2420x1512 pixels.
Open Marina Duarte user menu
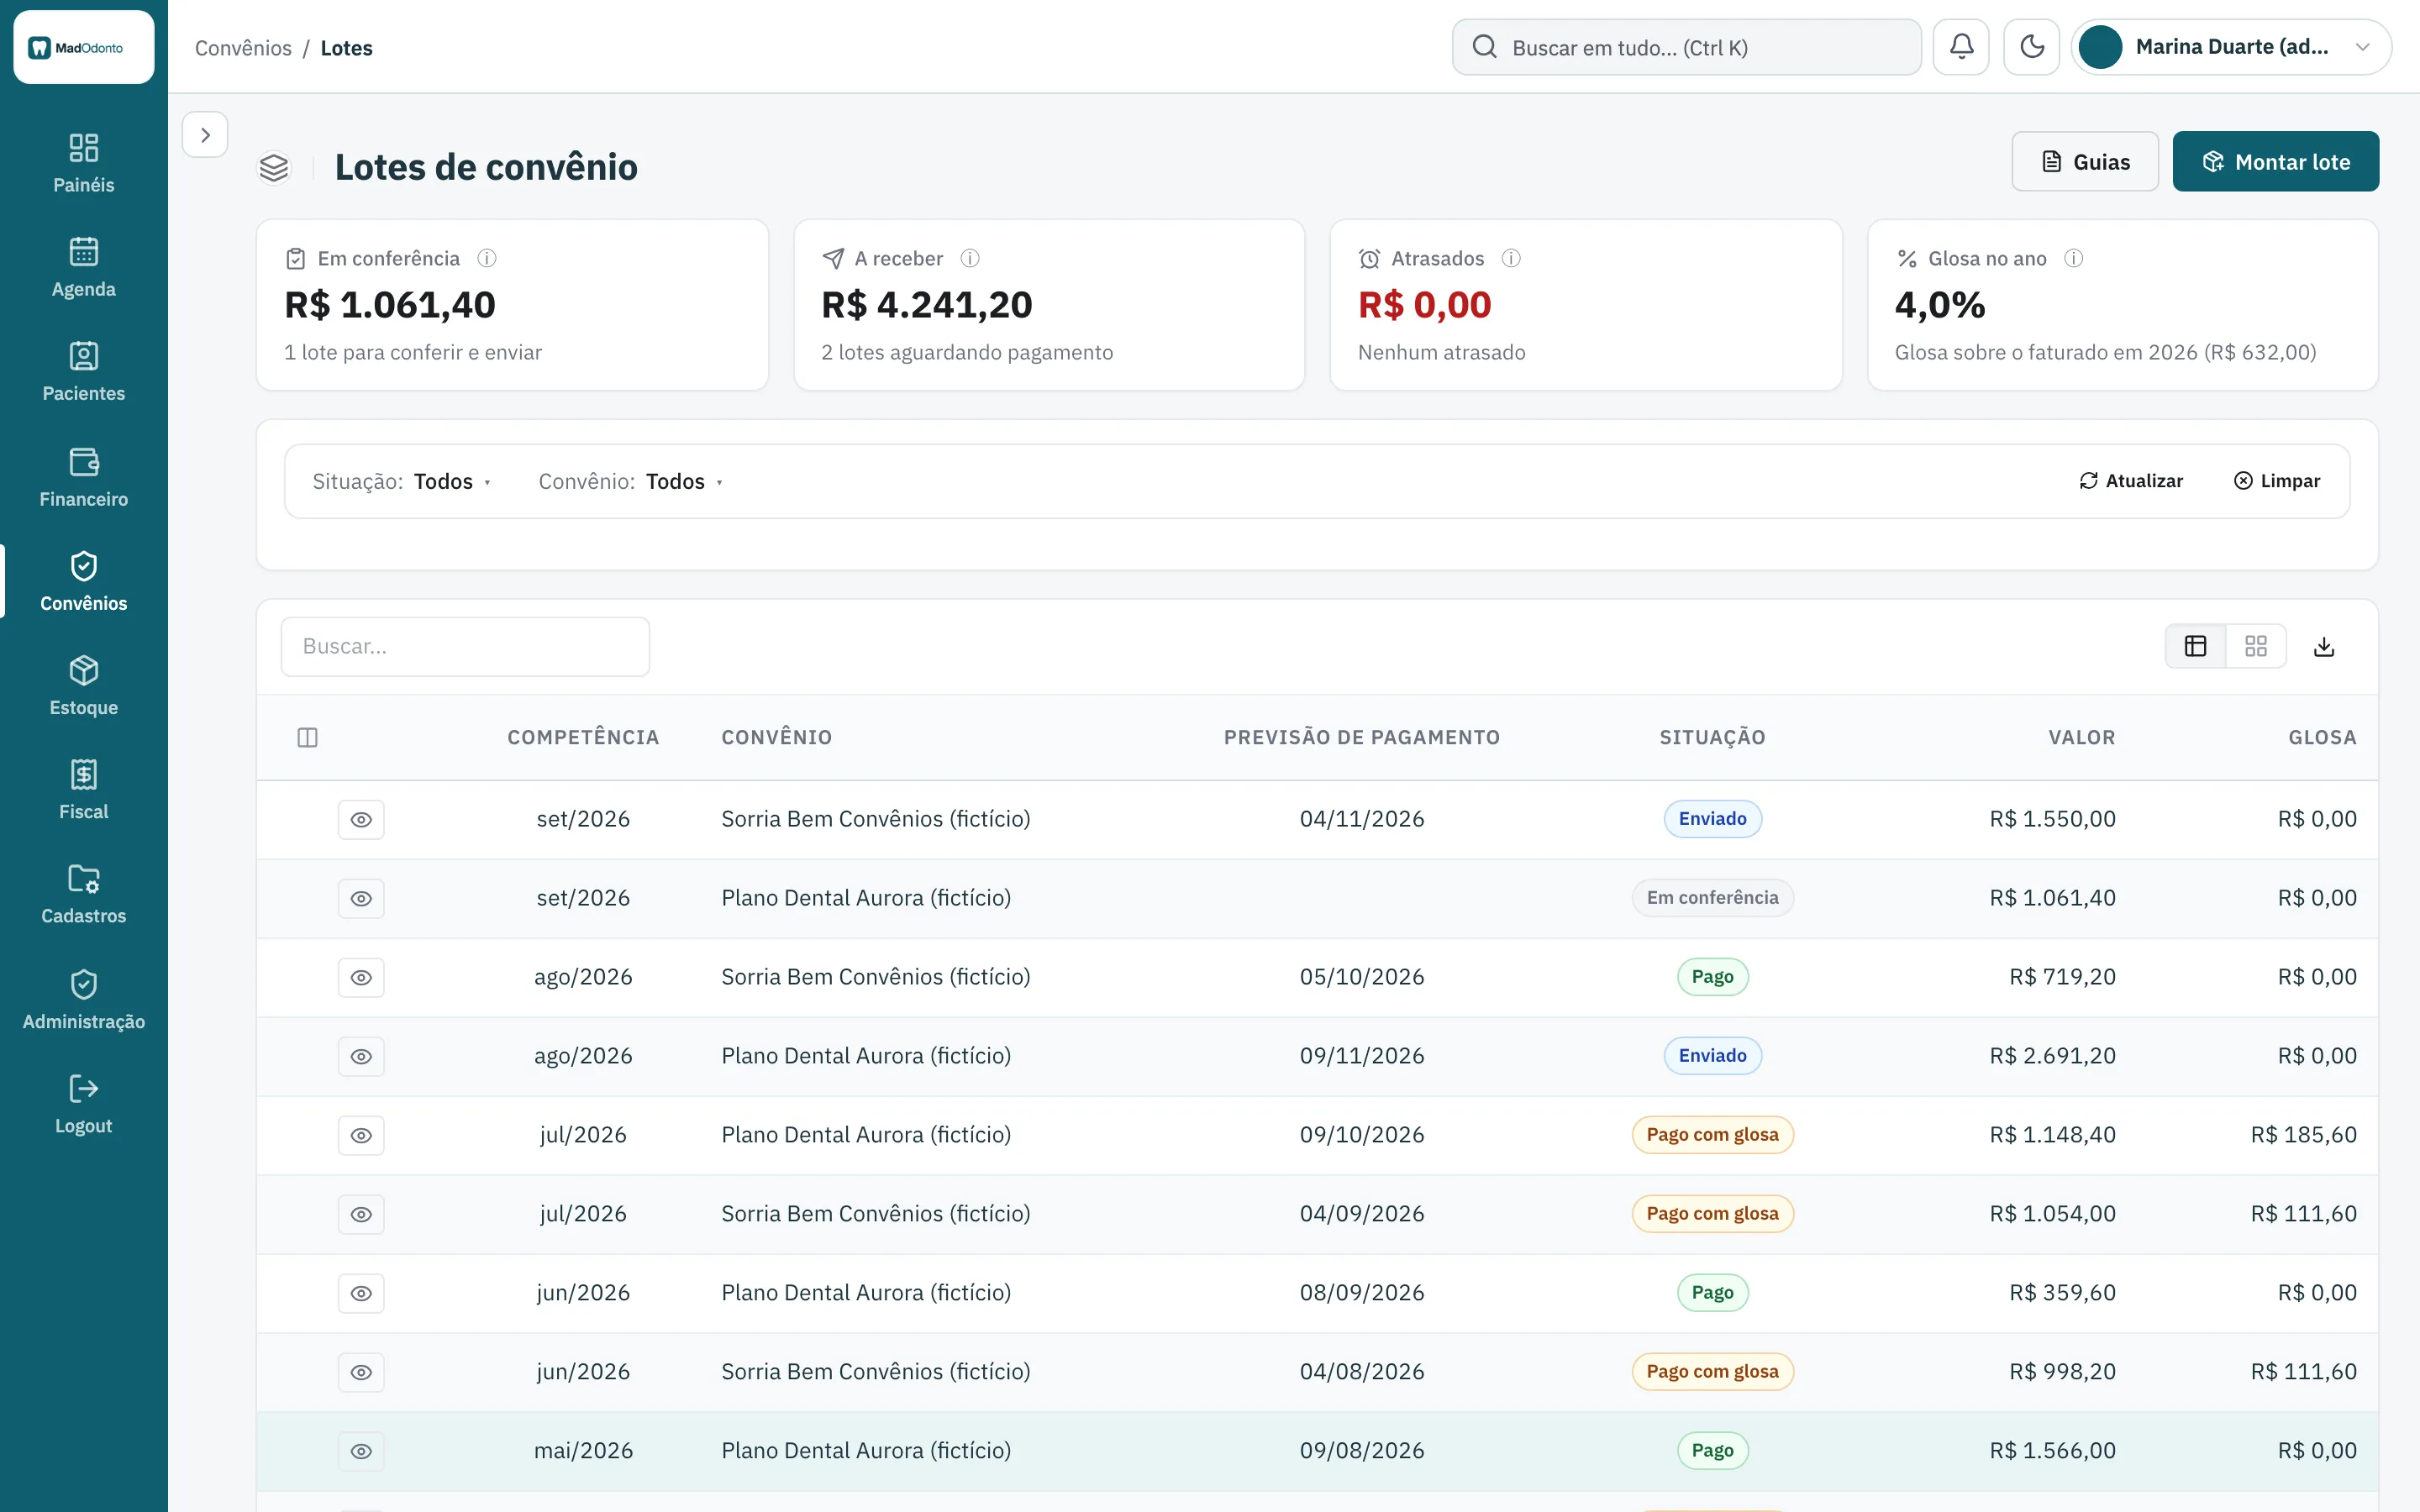tap(2232, 47)
